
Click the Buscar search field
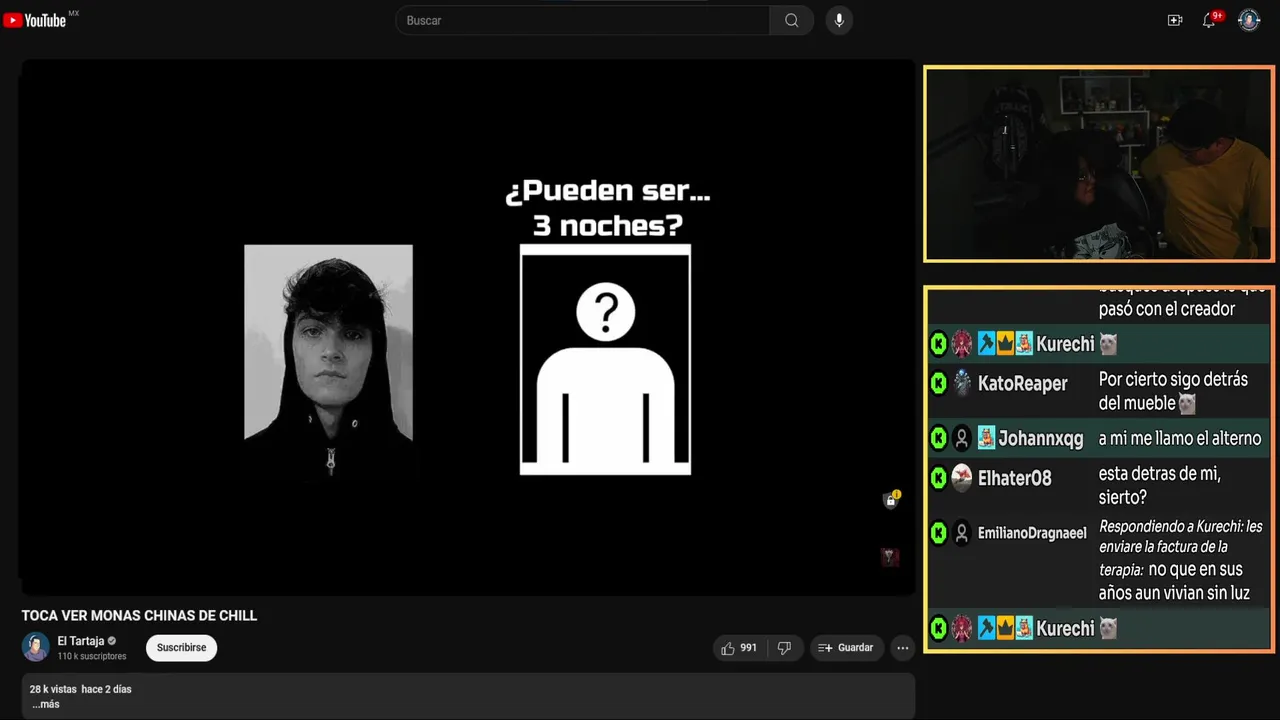tap(583, 20)
